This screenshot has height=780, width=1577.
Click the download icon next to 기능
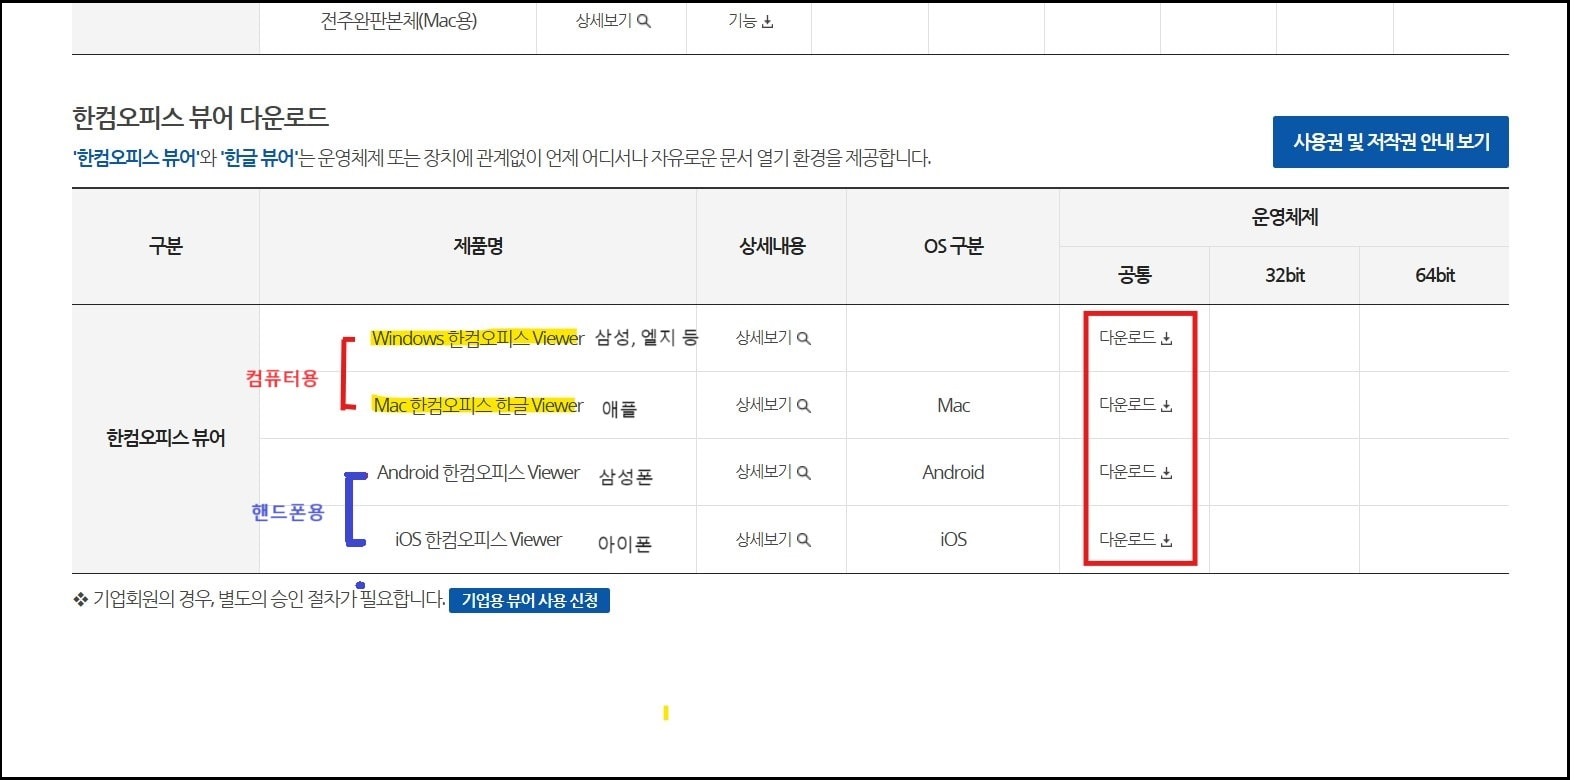767,22
